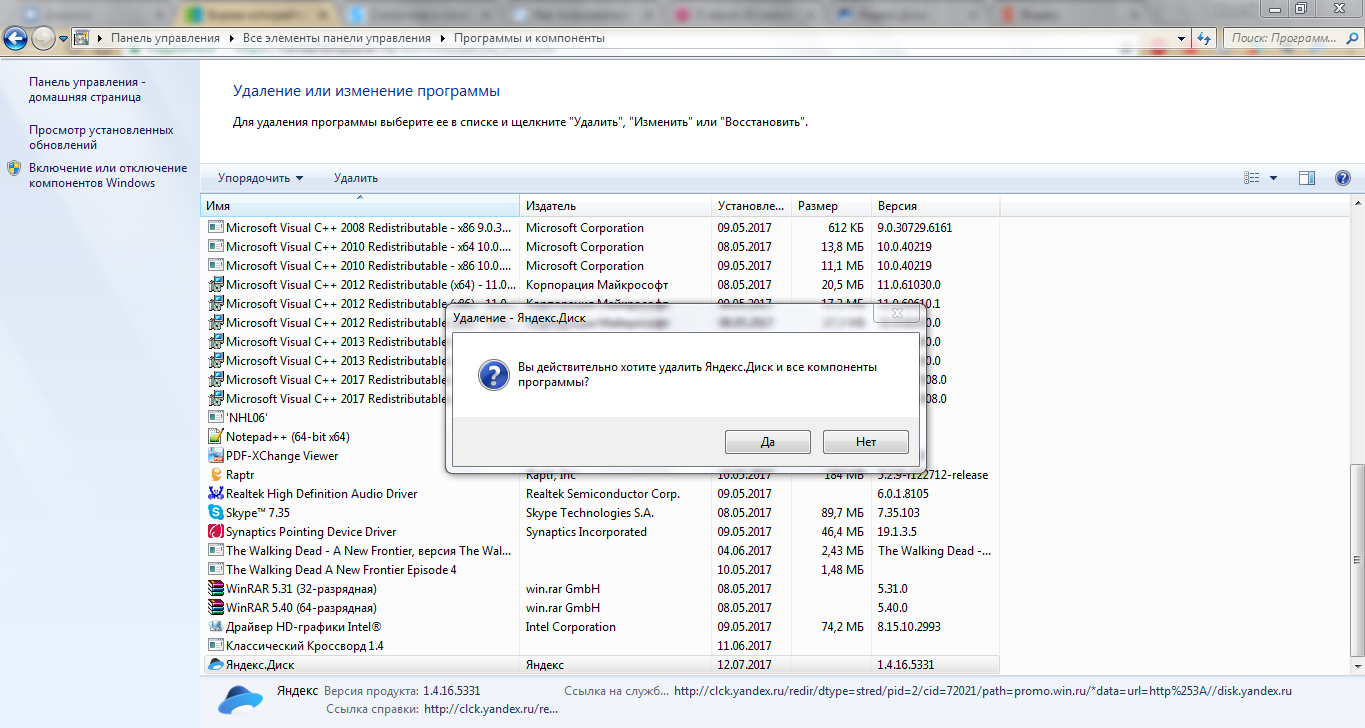Click Все элементы панели управления breadcrumb
1365x728 pixels.
[336, 38]
